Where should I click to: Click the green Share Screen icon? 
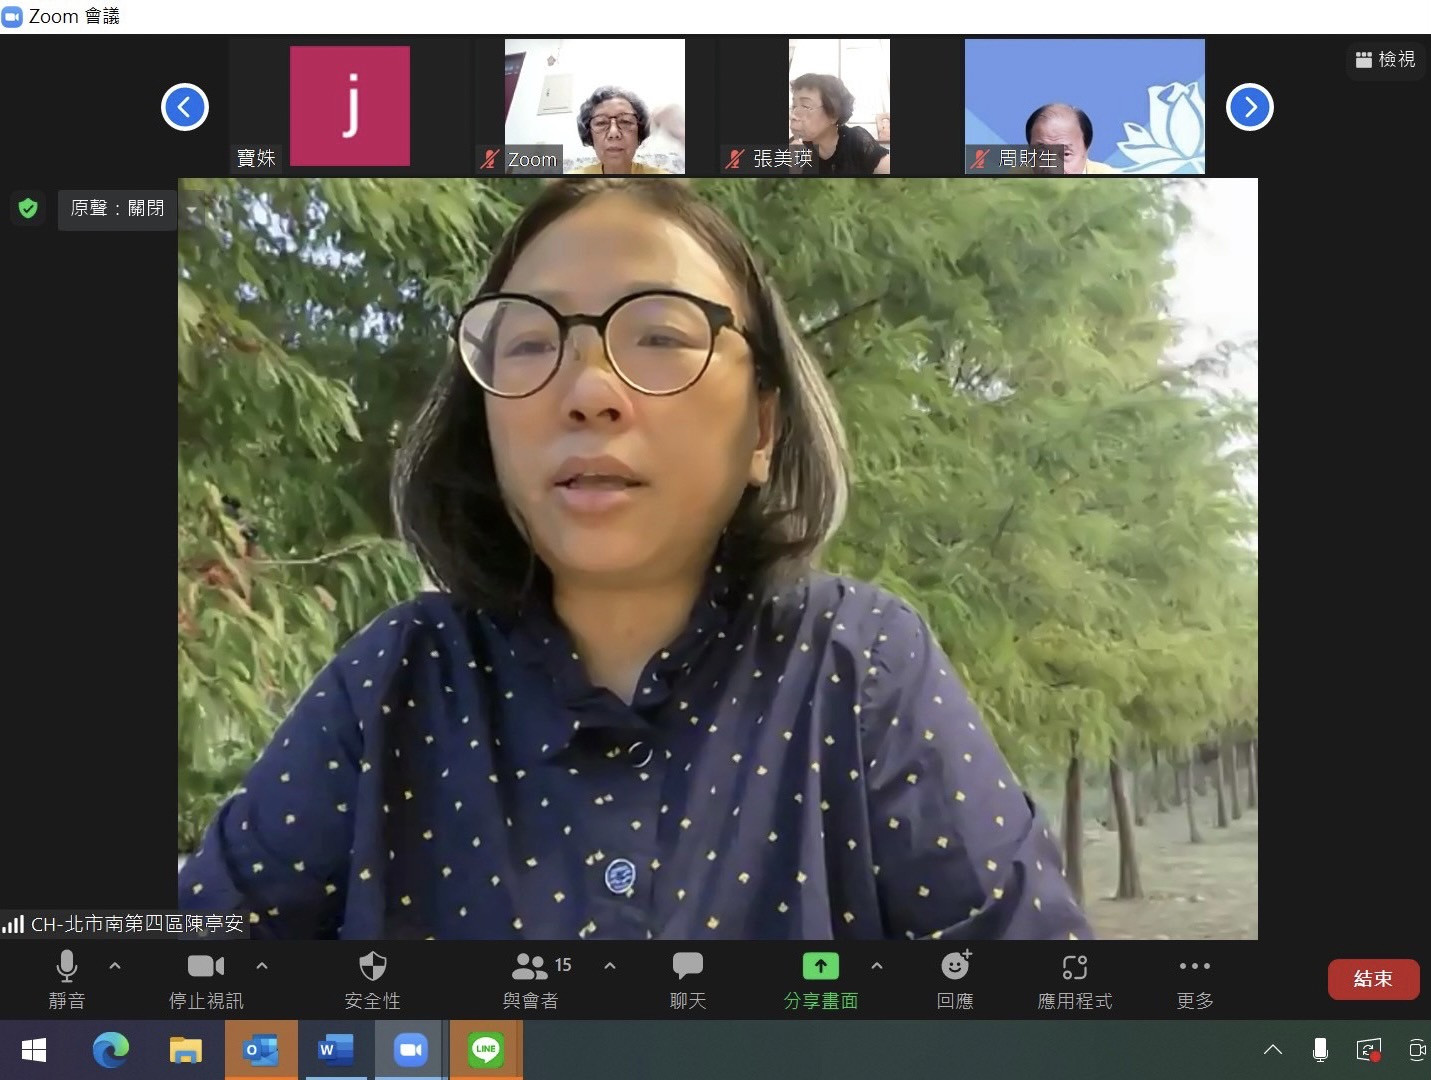click(820, 967)
